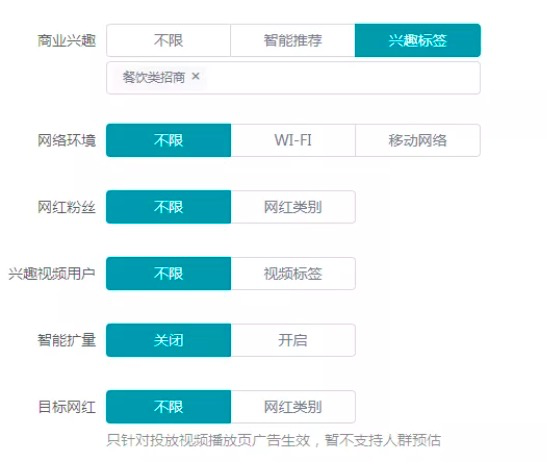Remove the 餐饮类招商 tag with its X icon

coord(196,76)
